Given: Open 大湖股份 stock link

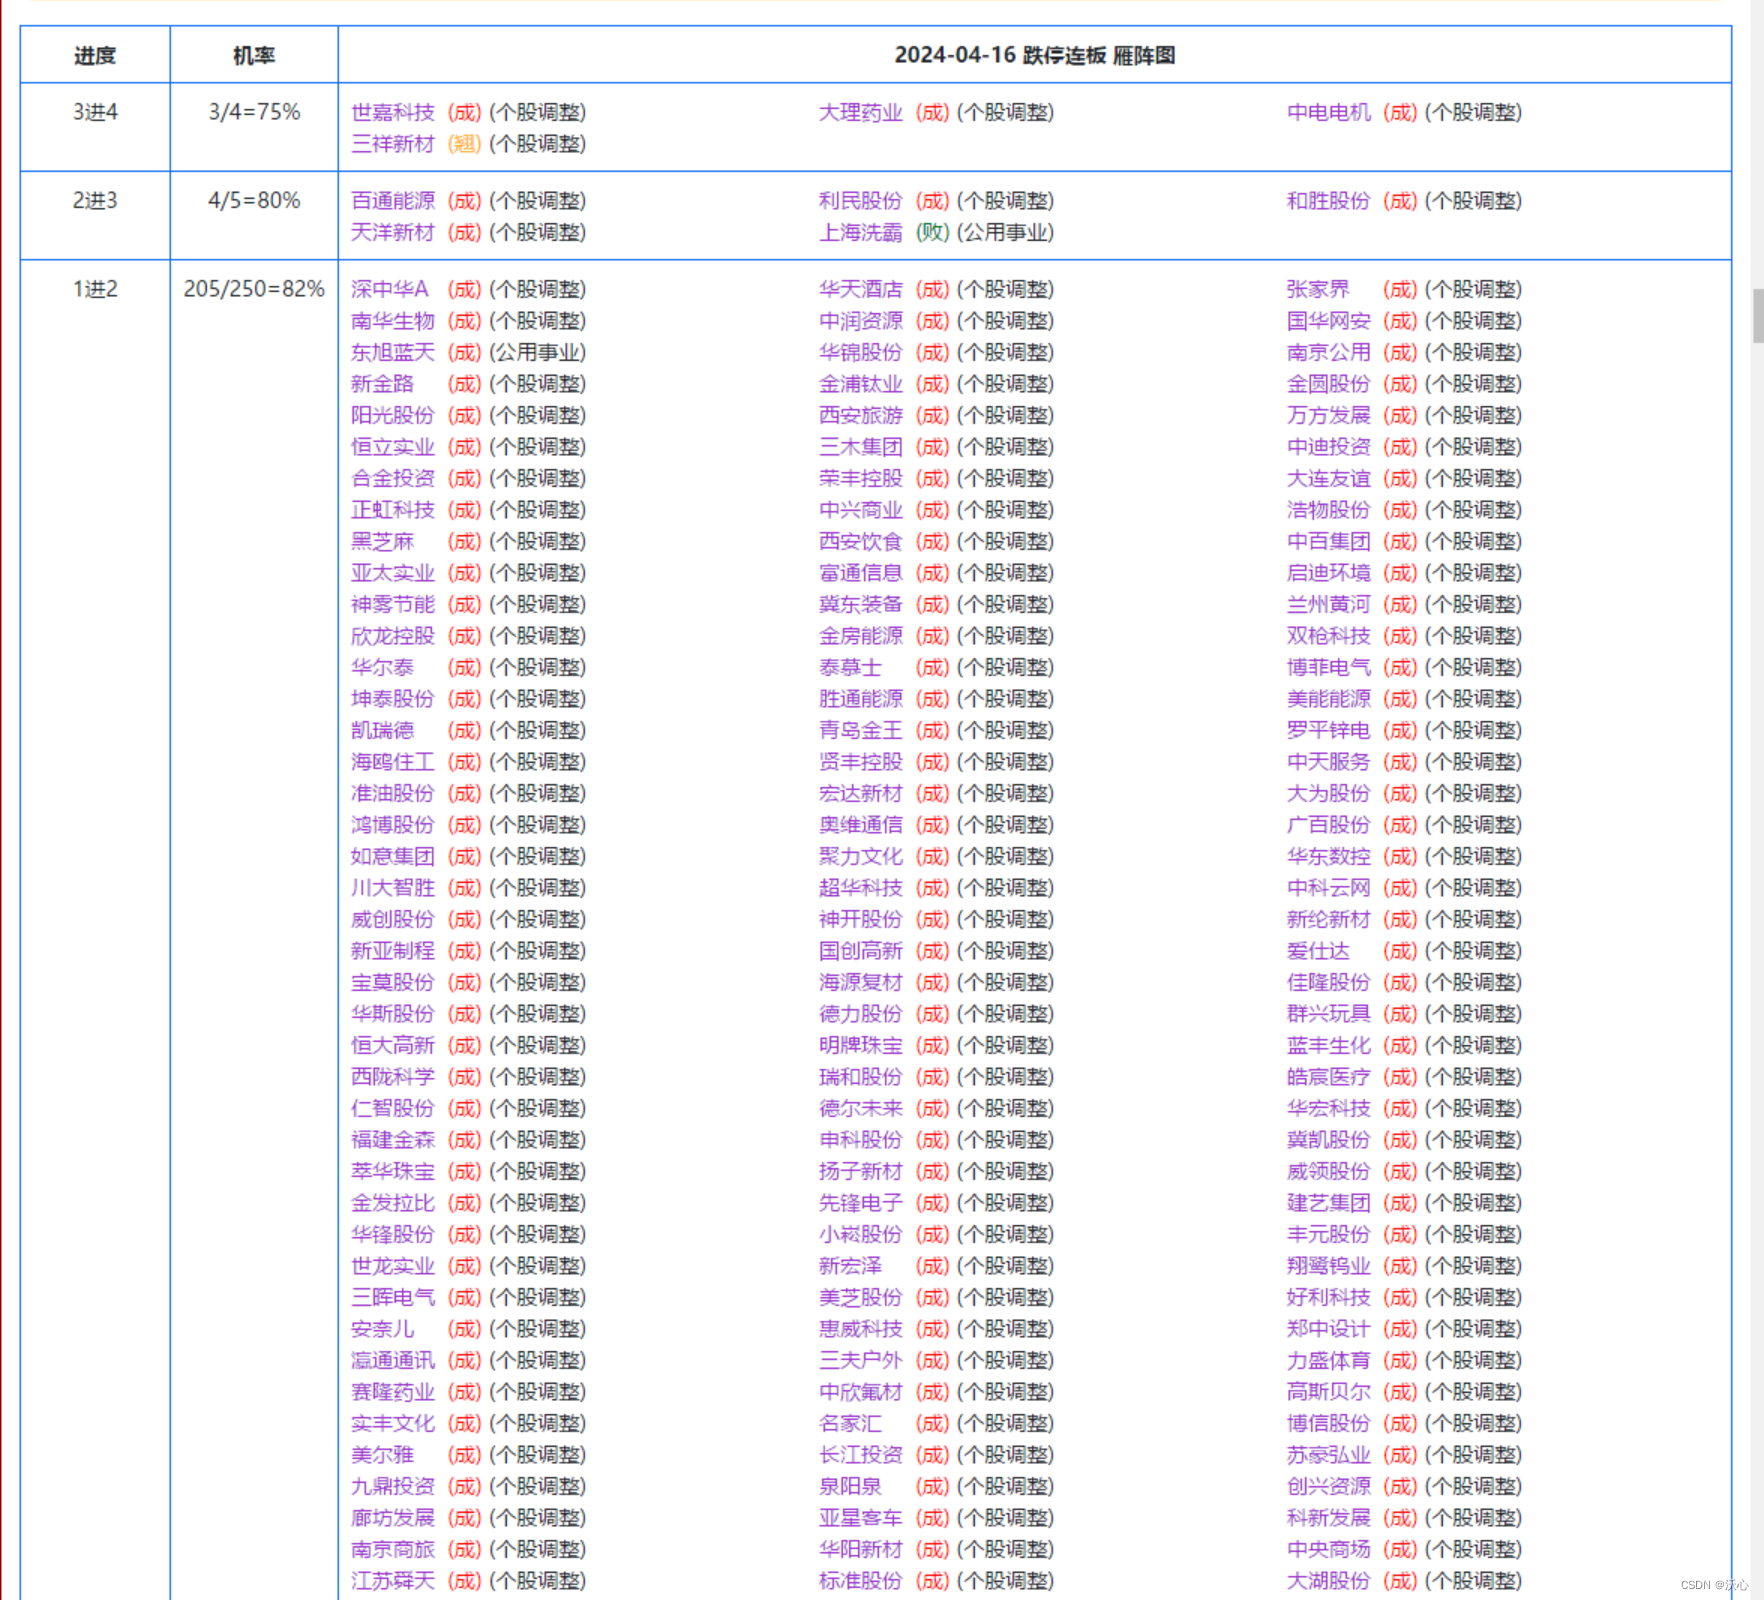Looking at the screenshot, I should click(x=1329, y=1581).
